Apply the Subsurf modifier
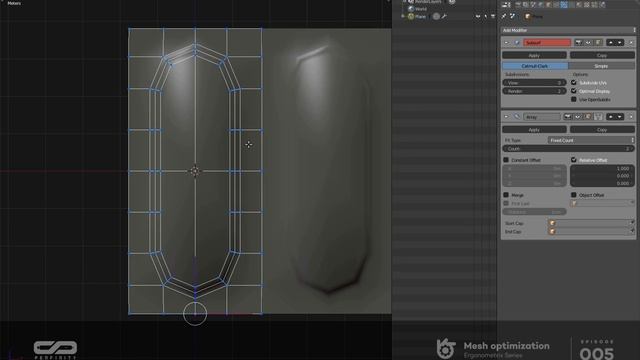The width and height of the screenshot is (640, 360). [x=534, y=55]
